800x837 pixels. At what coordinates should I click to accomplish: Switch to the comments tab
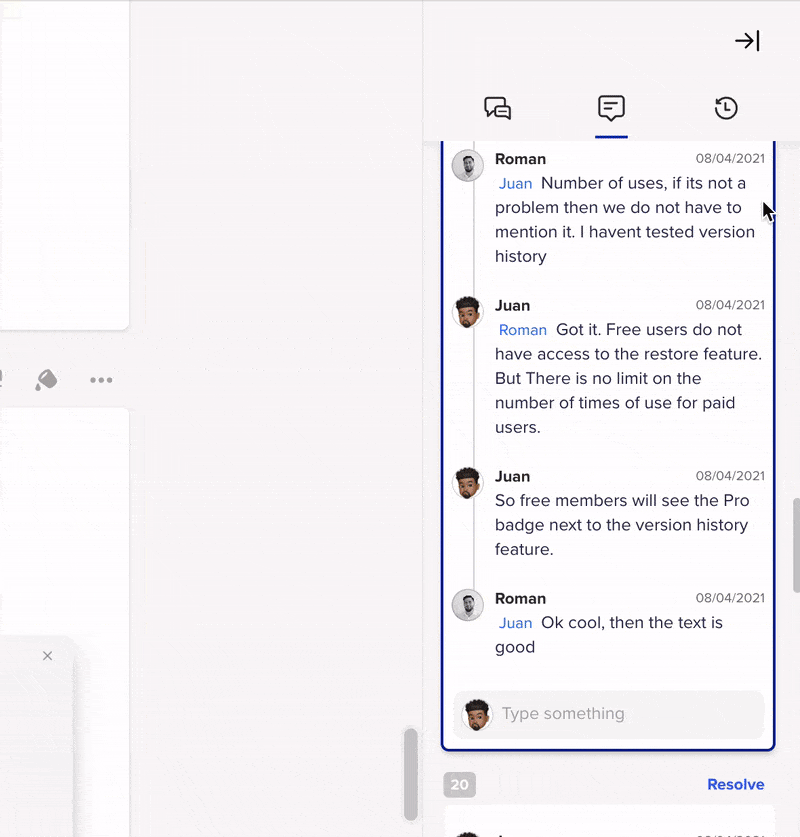click(611, 108)
